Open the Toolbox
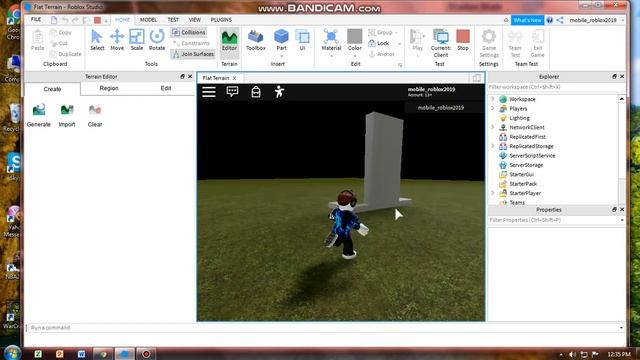Screen dimensions: 640x360 coord(256,40)
